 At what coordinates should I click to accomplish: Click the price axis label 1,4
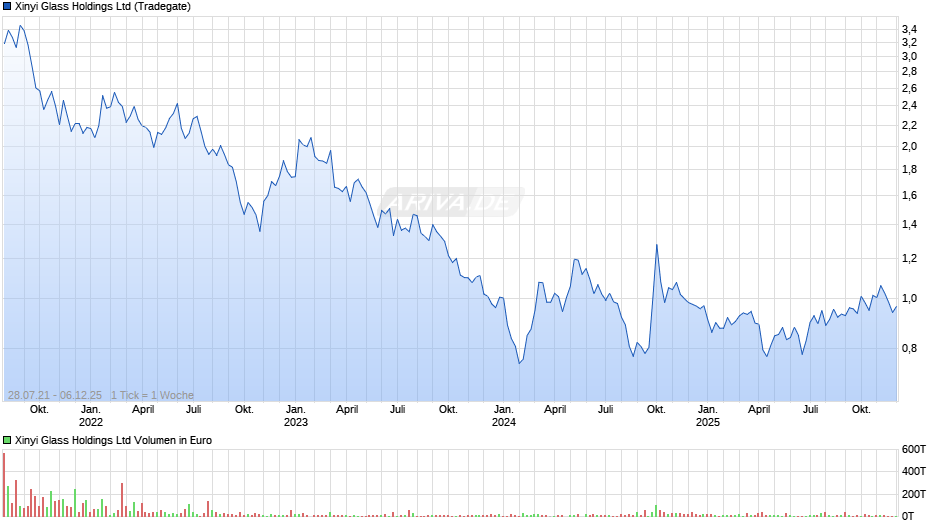(909, 224)
